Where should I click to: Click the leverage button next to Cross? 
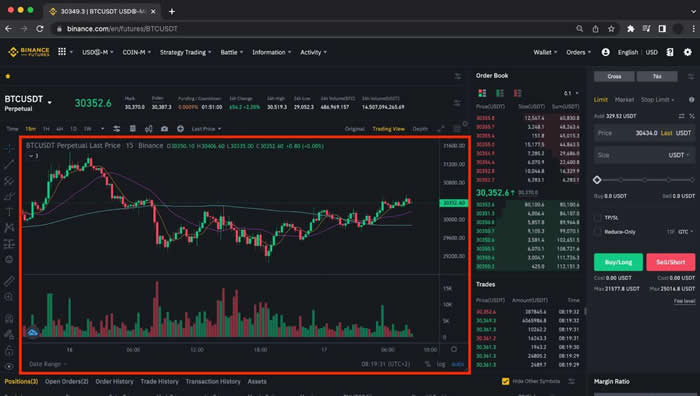pos(657,76)
